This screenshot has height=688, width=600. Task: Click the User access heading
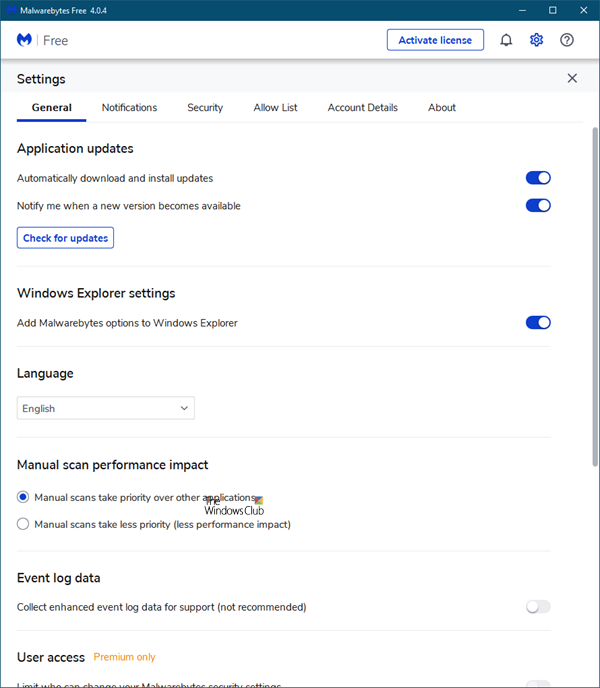(51, 657)
